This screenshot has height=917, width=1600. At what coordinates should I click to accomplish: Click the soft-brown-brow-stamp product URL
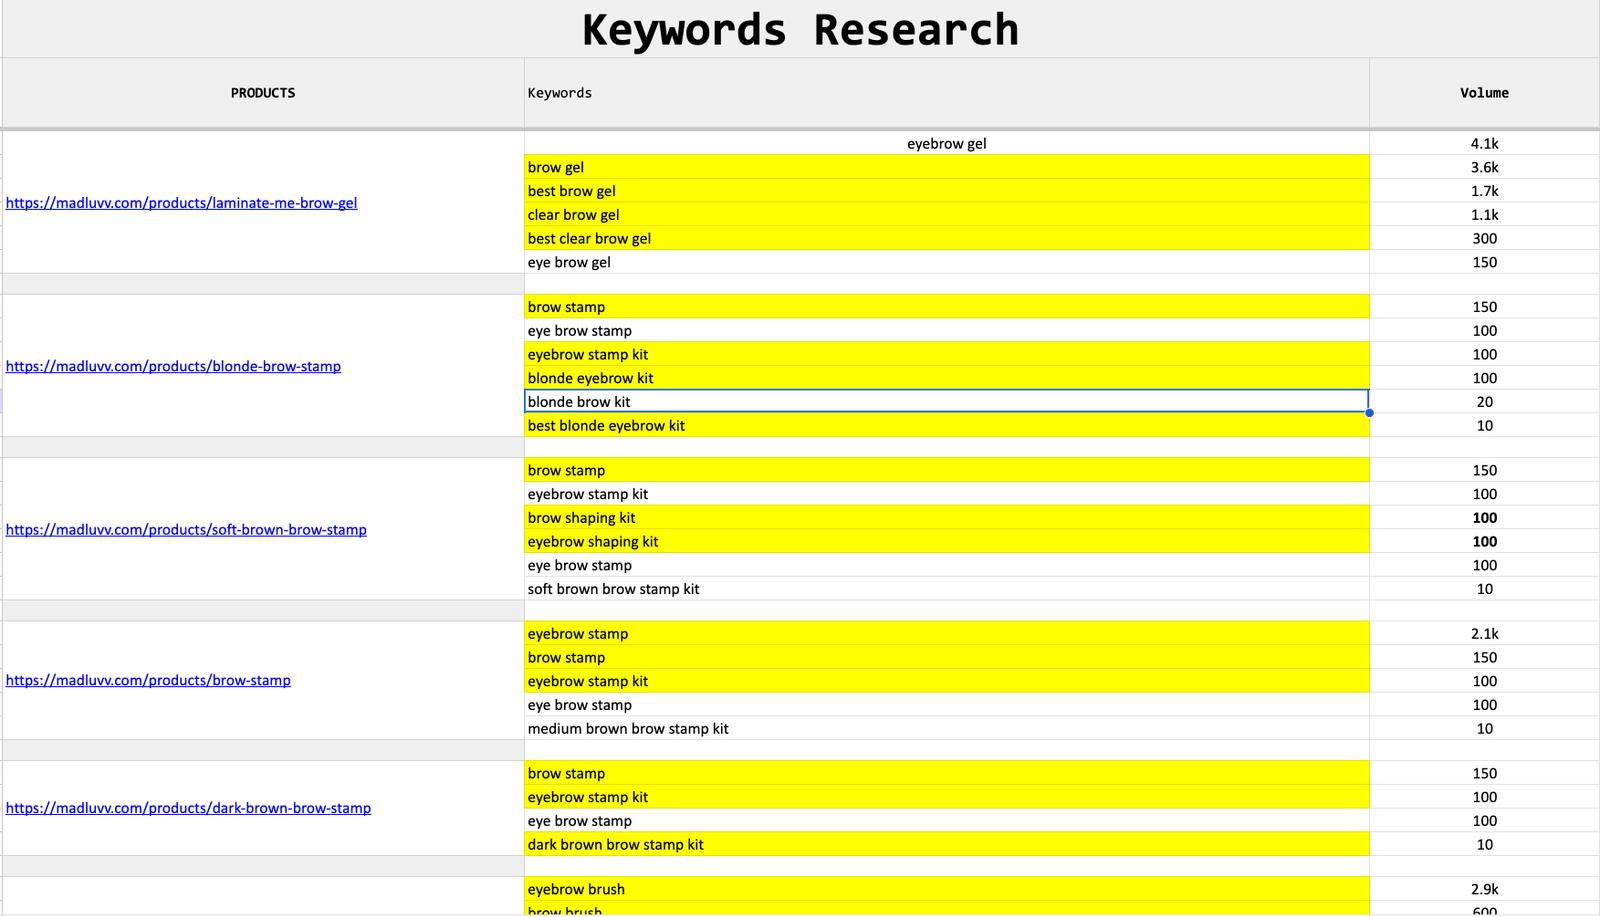pyautogui.click(x=186, y=530)
